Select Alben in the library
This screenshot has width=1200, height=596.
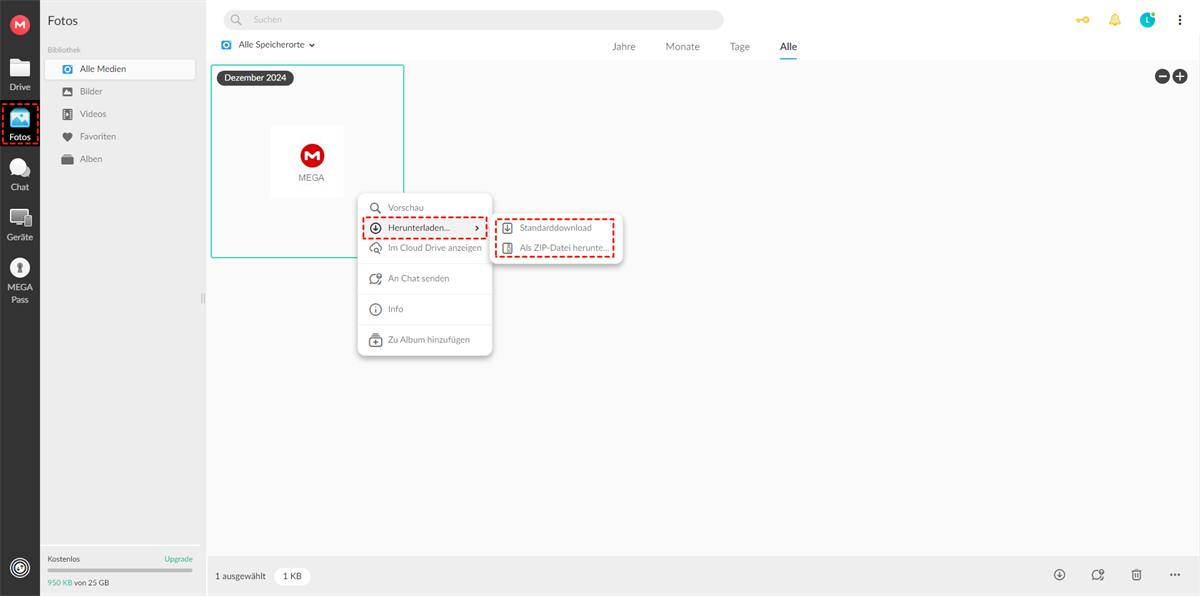120,159
